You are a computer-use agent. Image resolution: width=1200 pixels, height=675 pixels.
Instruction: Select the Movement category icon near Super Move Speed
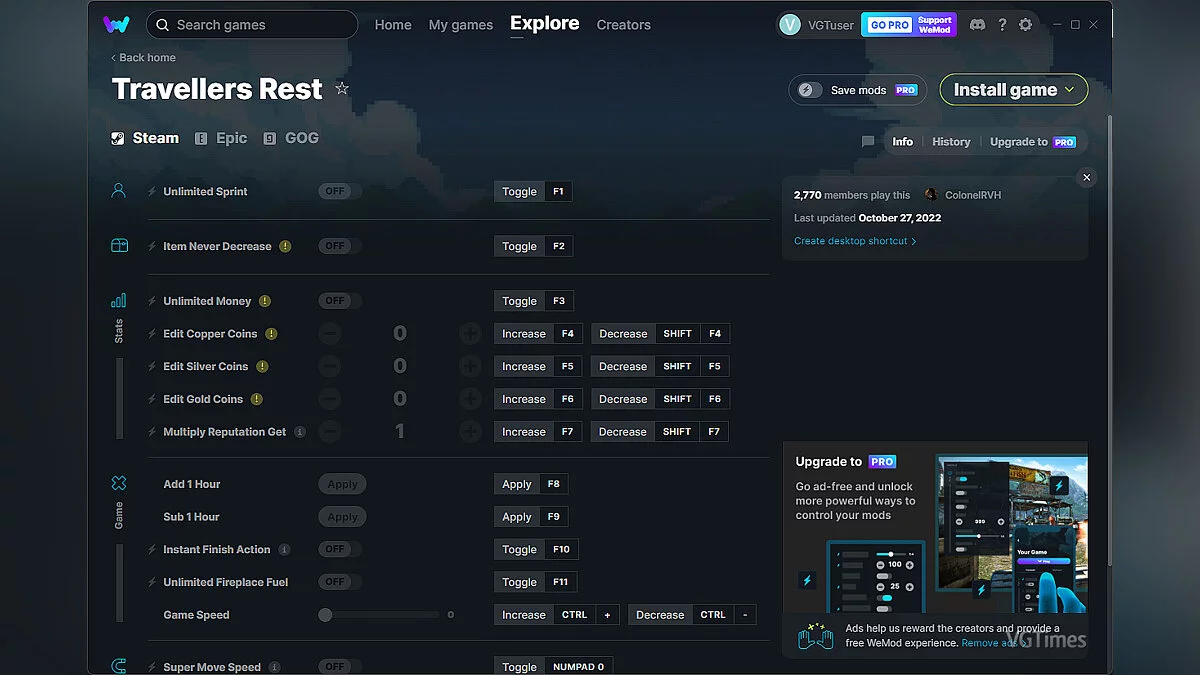pos(119,665)
